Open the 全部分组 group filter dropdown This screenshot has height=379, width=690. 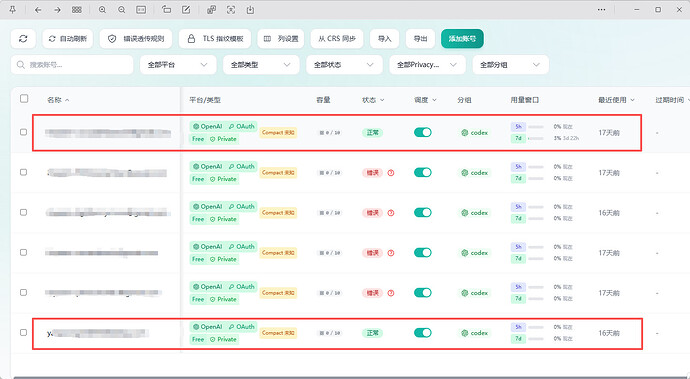coord(510,65)
